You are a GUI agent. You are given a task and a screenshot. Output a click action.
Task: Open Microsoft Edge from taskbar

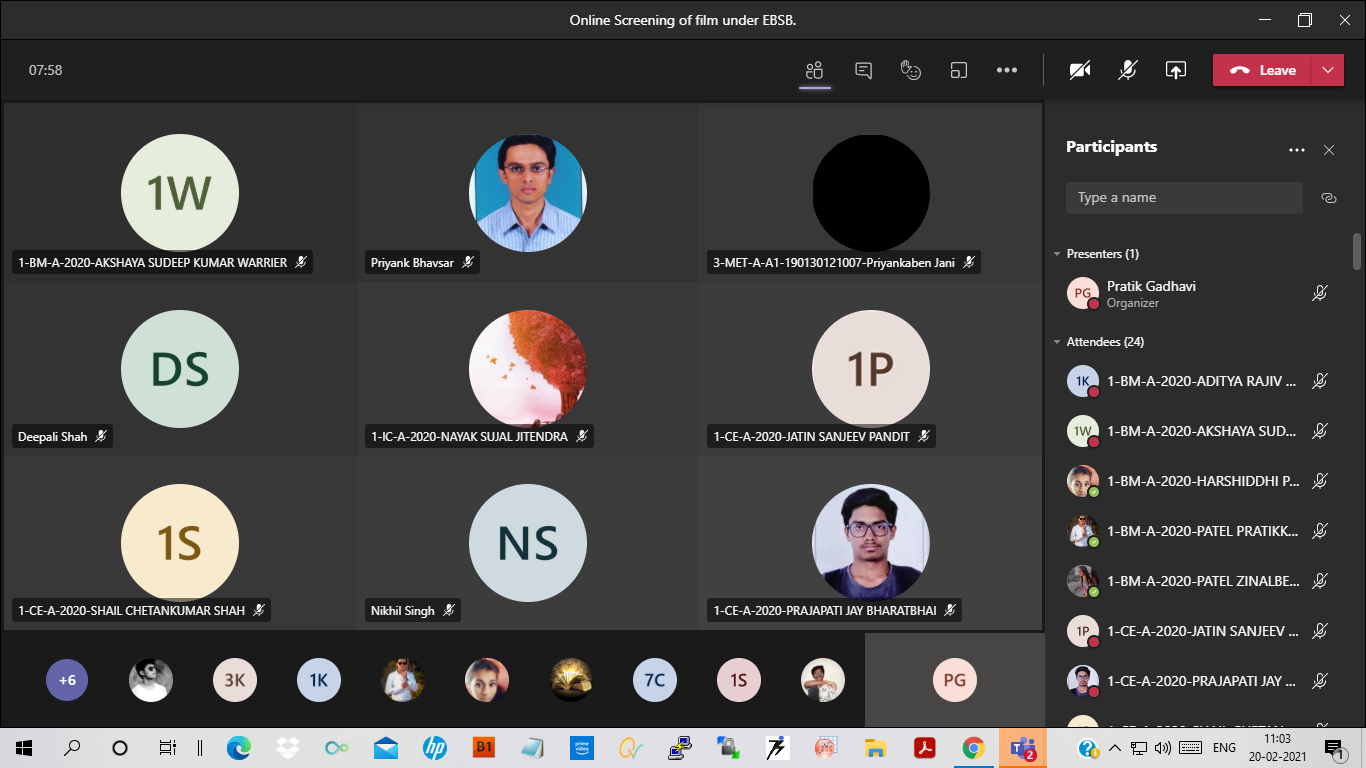point(238,747)
